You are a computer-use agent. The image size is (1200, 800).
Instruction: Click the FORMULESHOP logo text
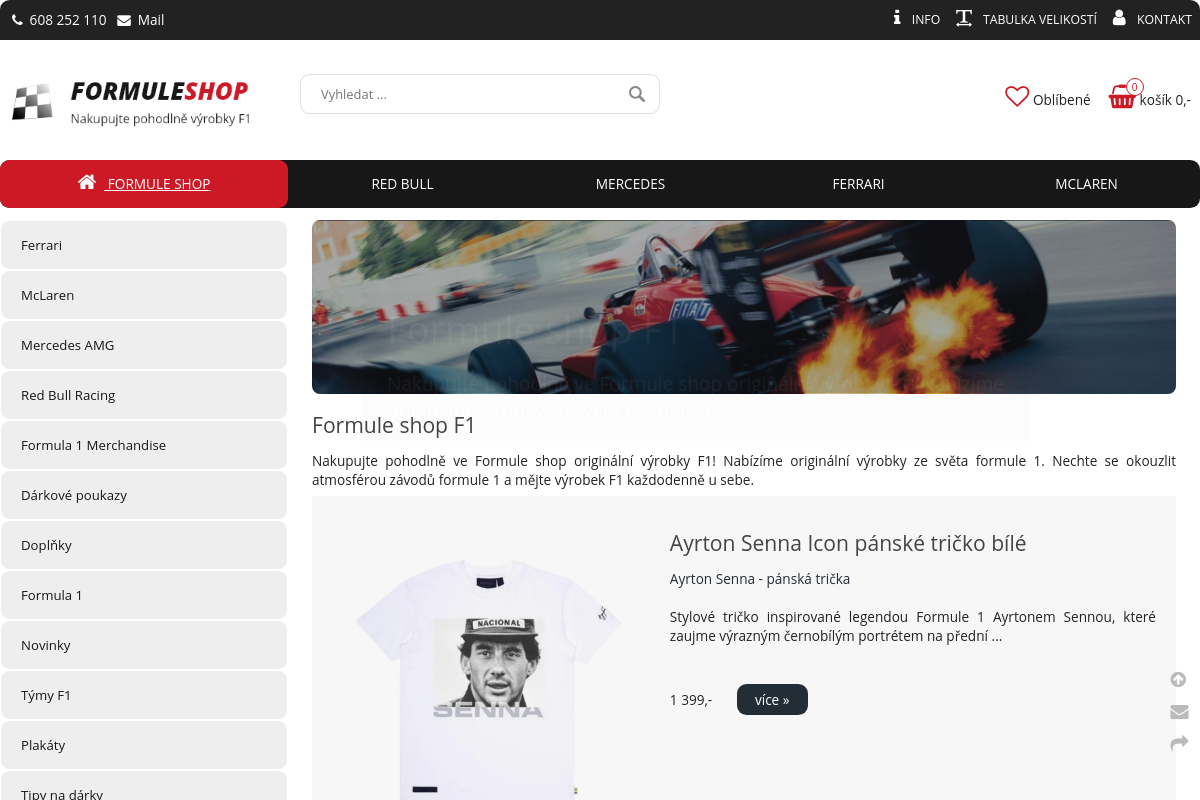tap(159, 92)
